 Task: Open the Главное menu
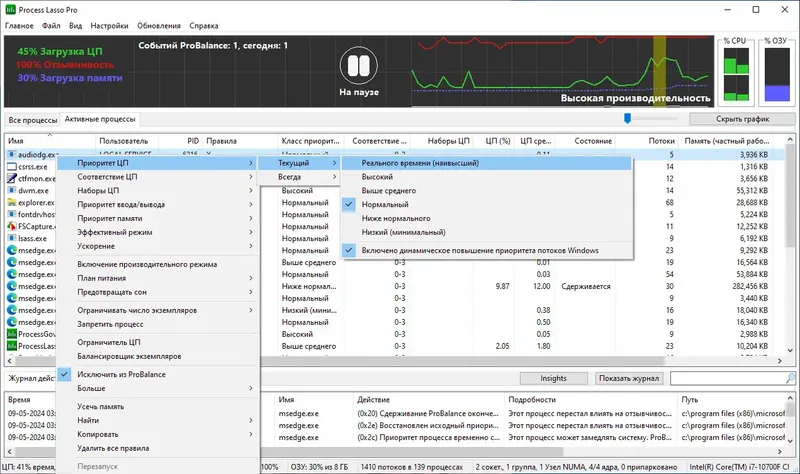click(19, 26)
